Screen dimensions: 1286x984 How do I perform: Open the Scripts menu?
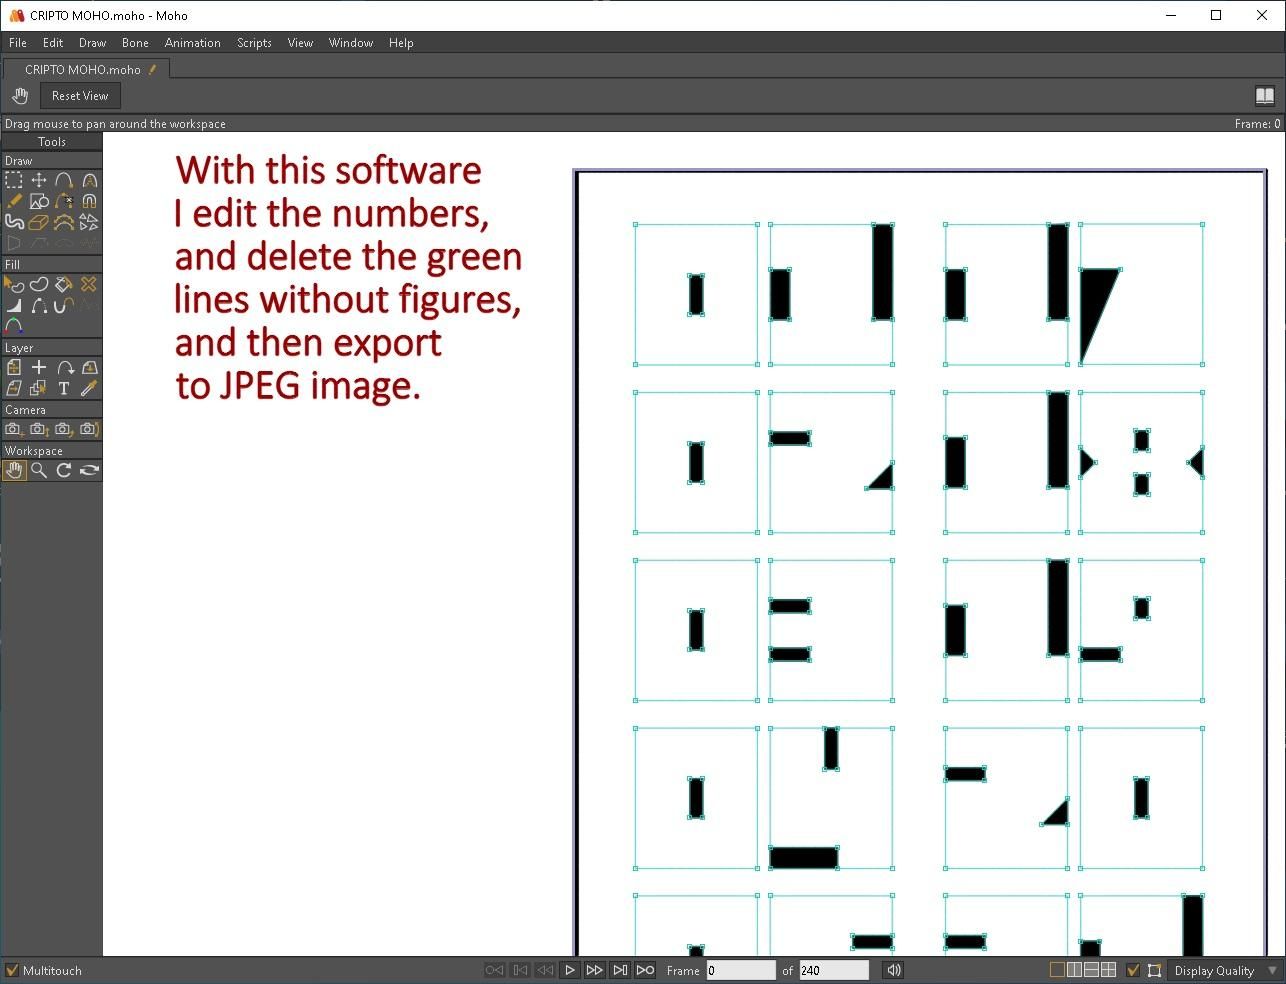click(x=254, y=43)
